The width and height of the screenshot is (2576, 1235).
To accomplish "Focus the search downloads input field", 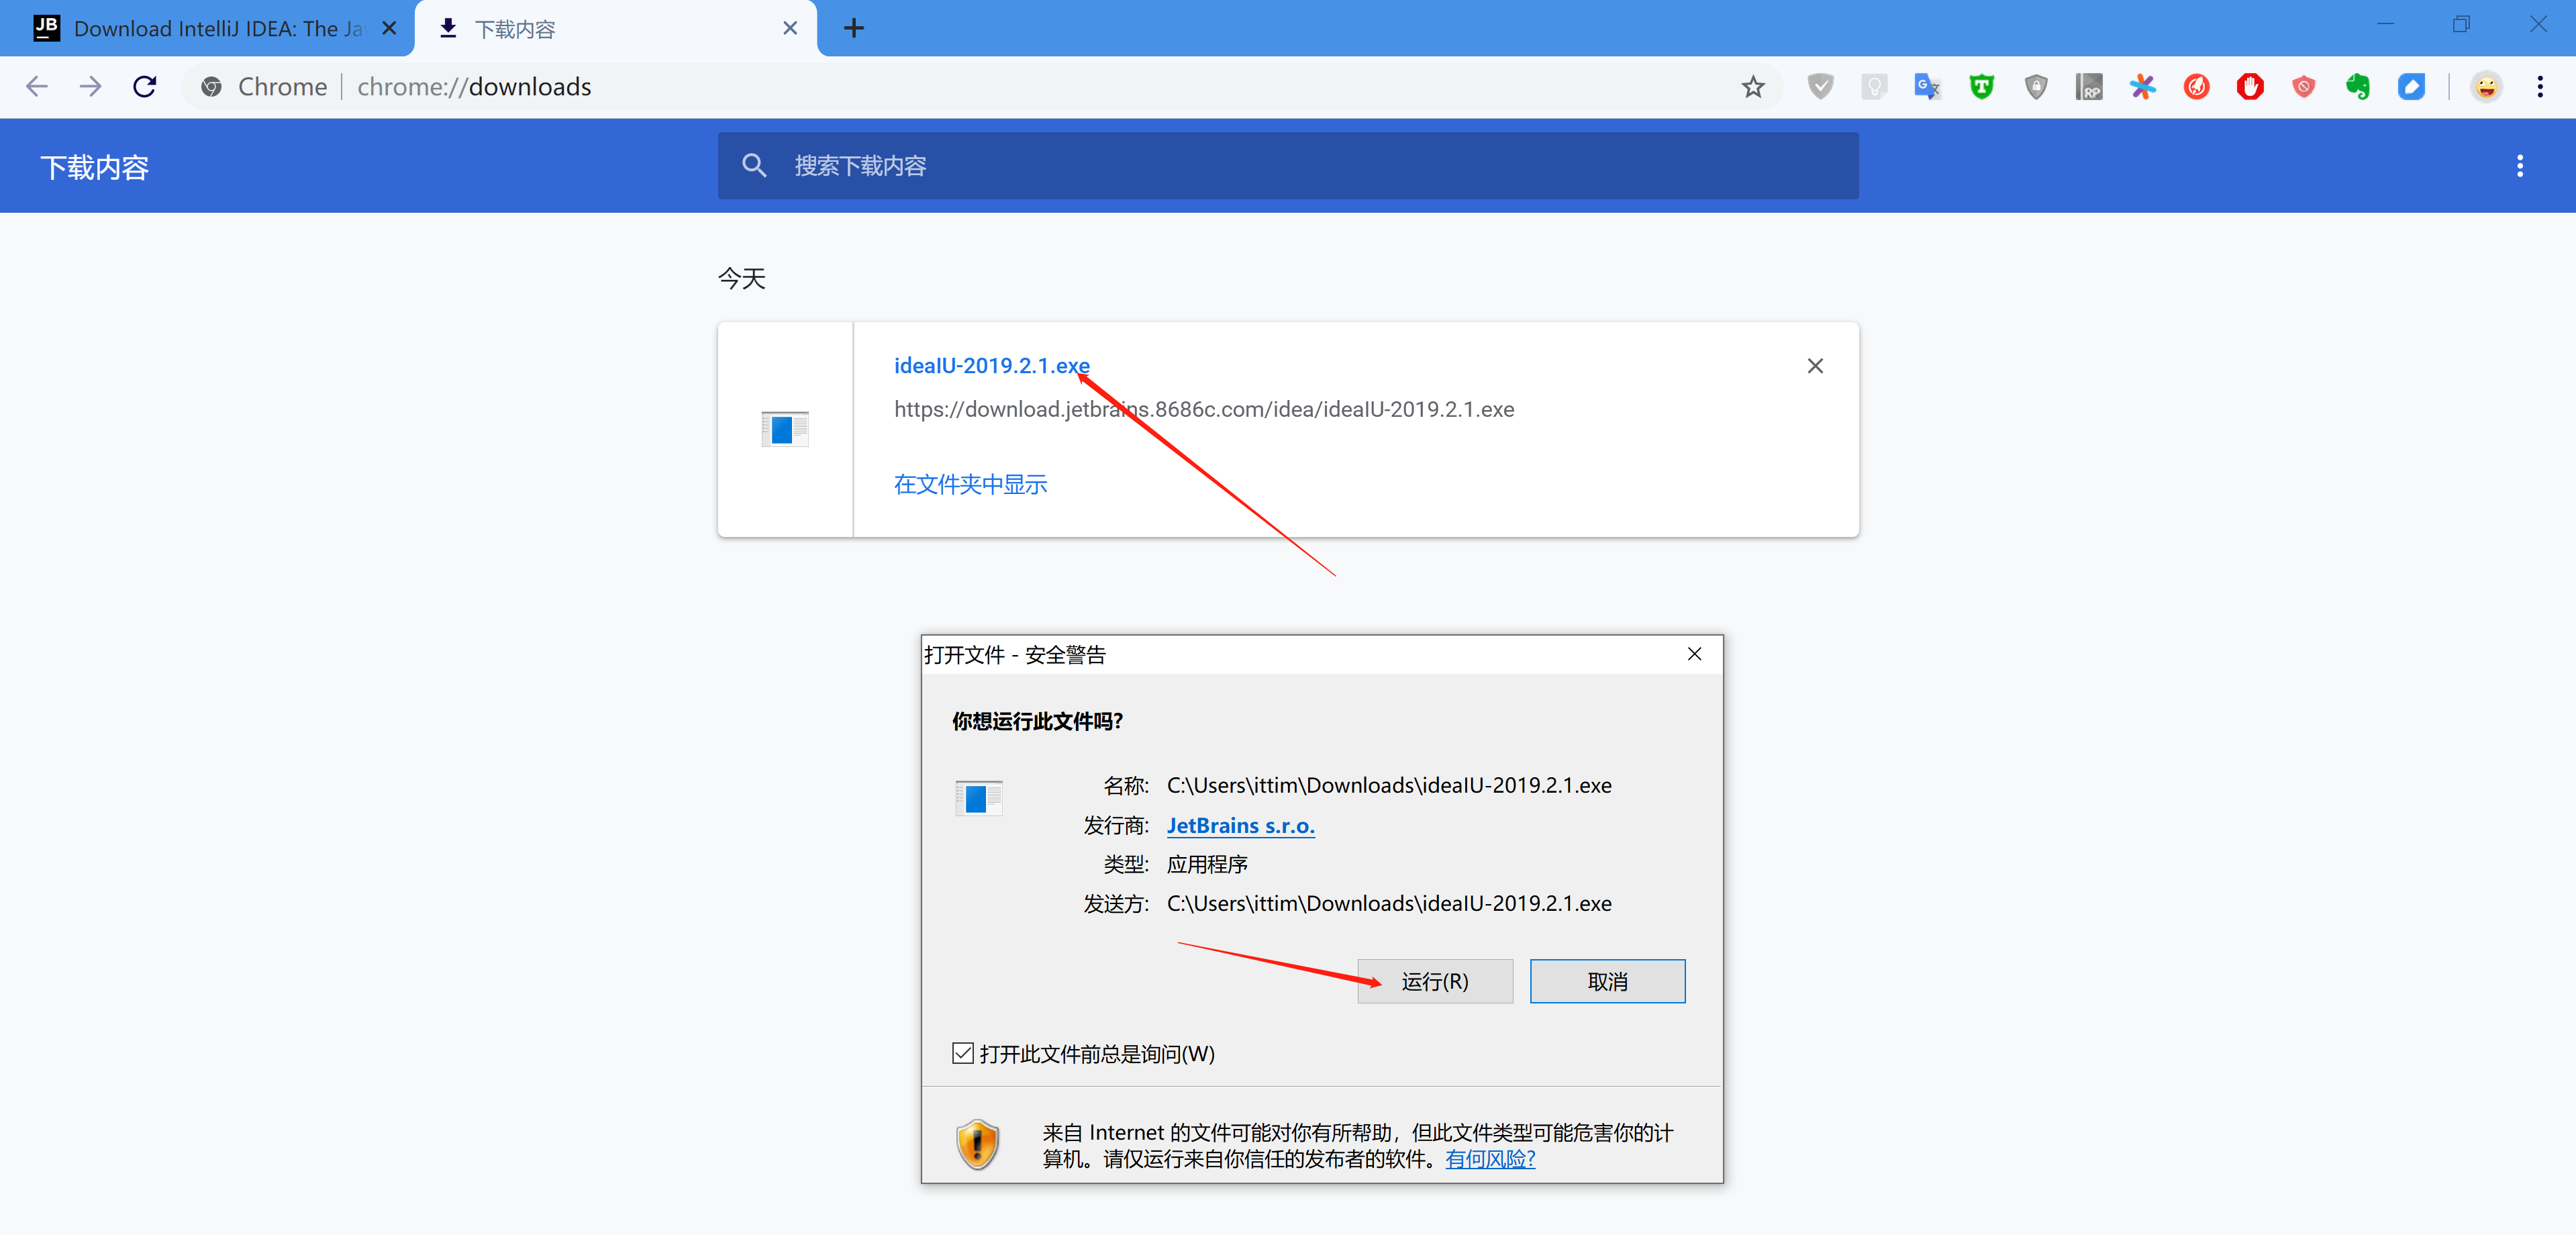I will click(1288, 166).
